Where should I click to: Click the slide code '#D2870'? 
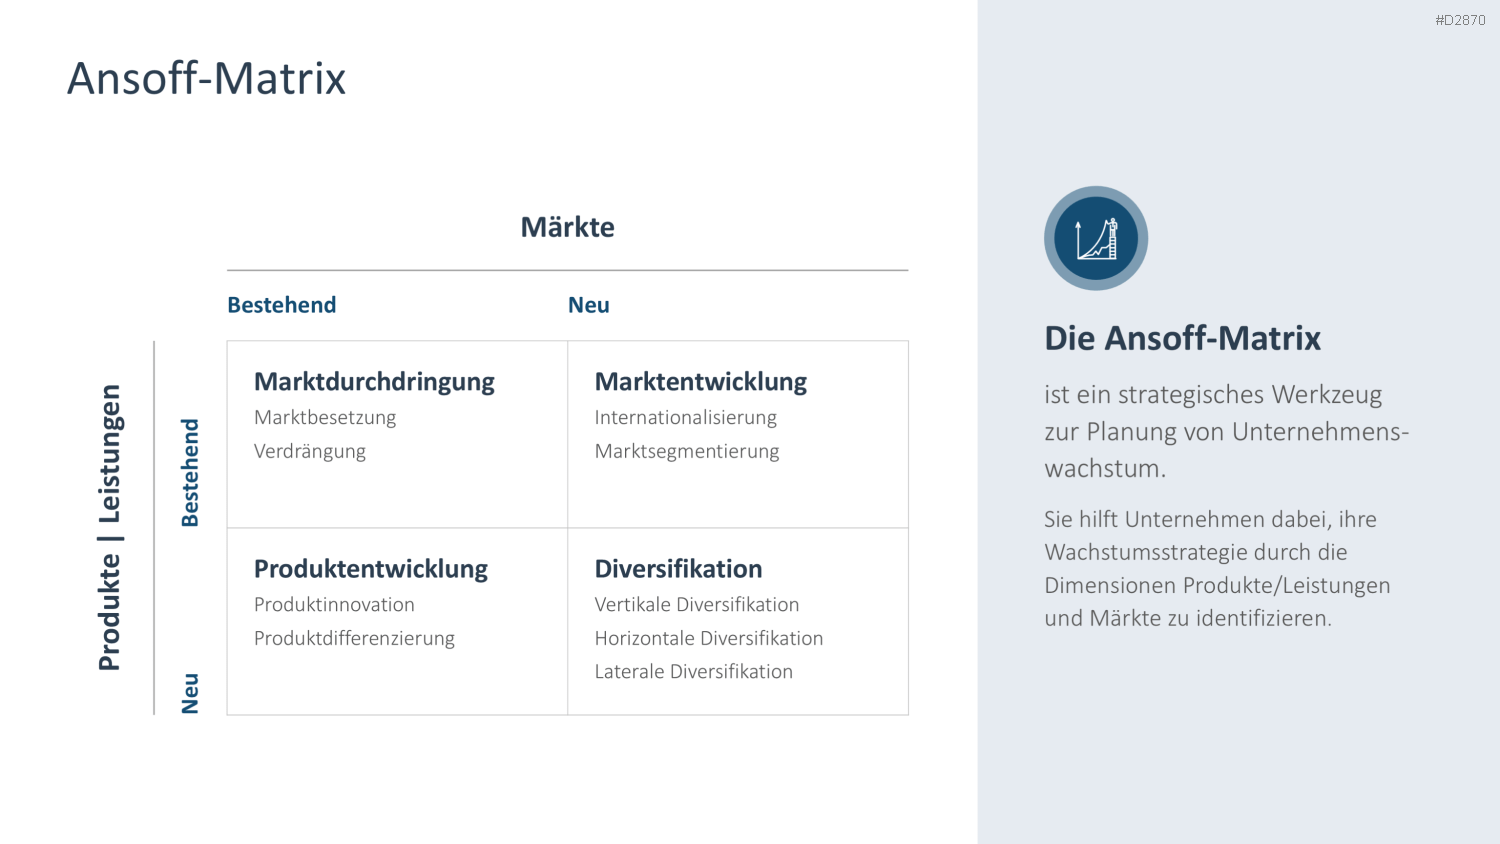pos(1460,20)
